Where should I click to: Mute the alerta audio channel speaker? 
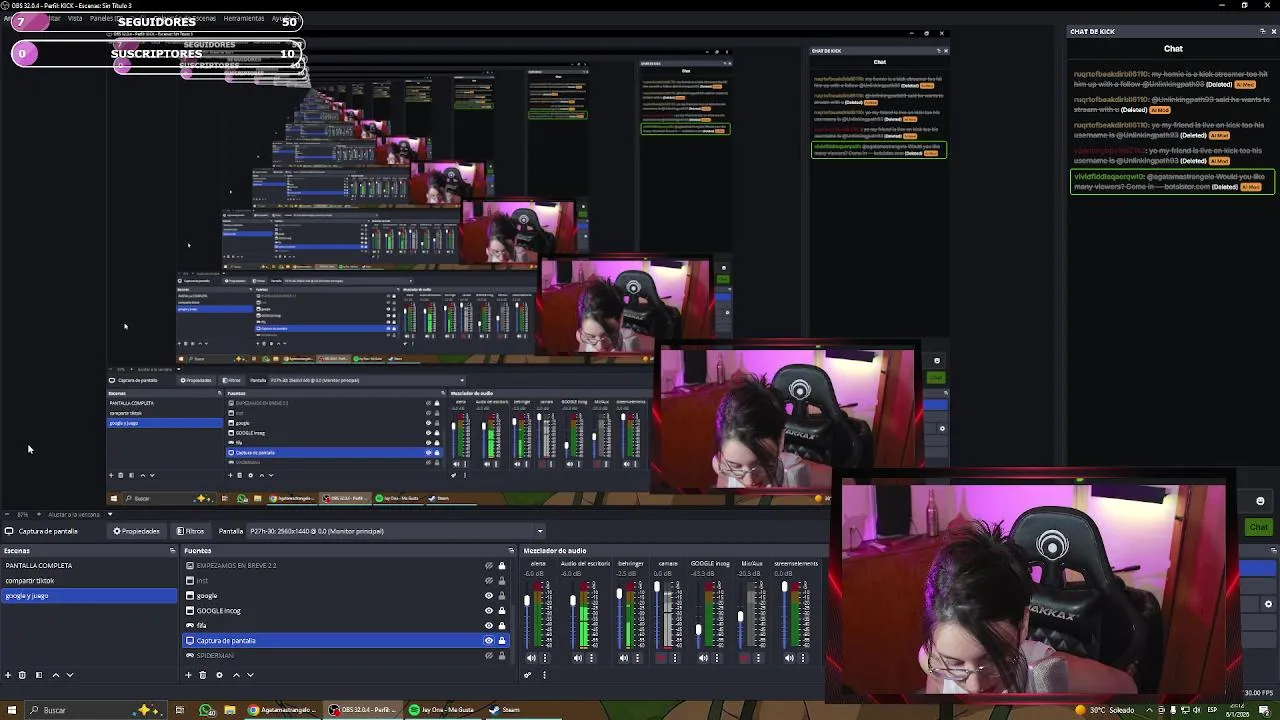tap(532, 658)
